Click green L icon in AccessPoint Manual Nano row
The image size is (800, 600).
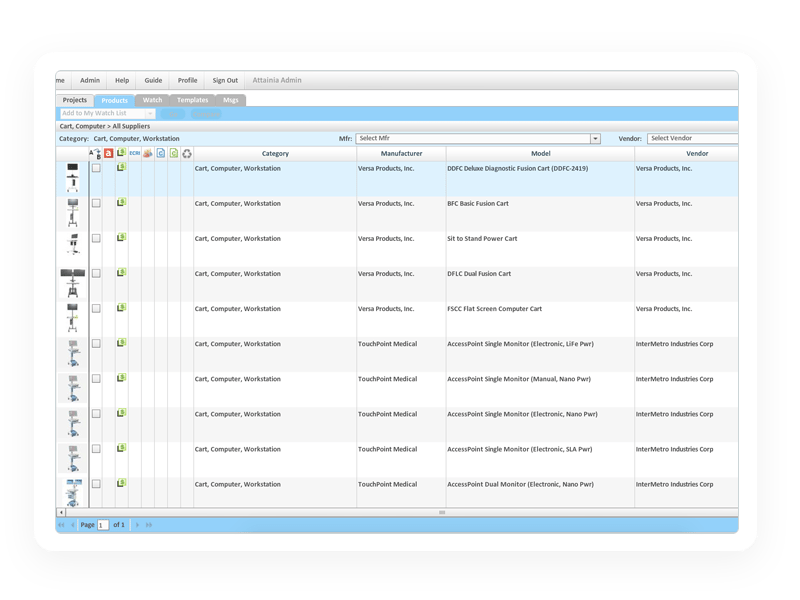pos(121,378)
